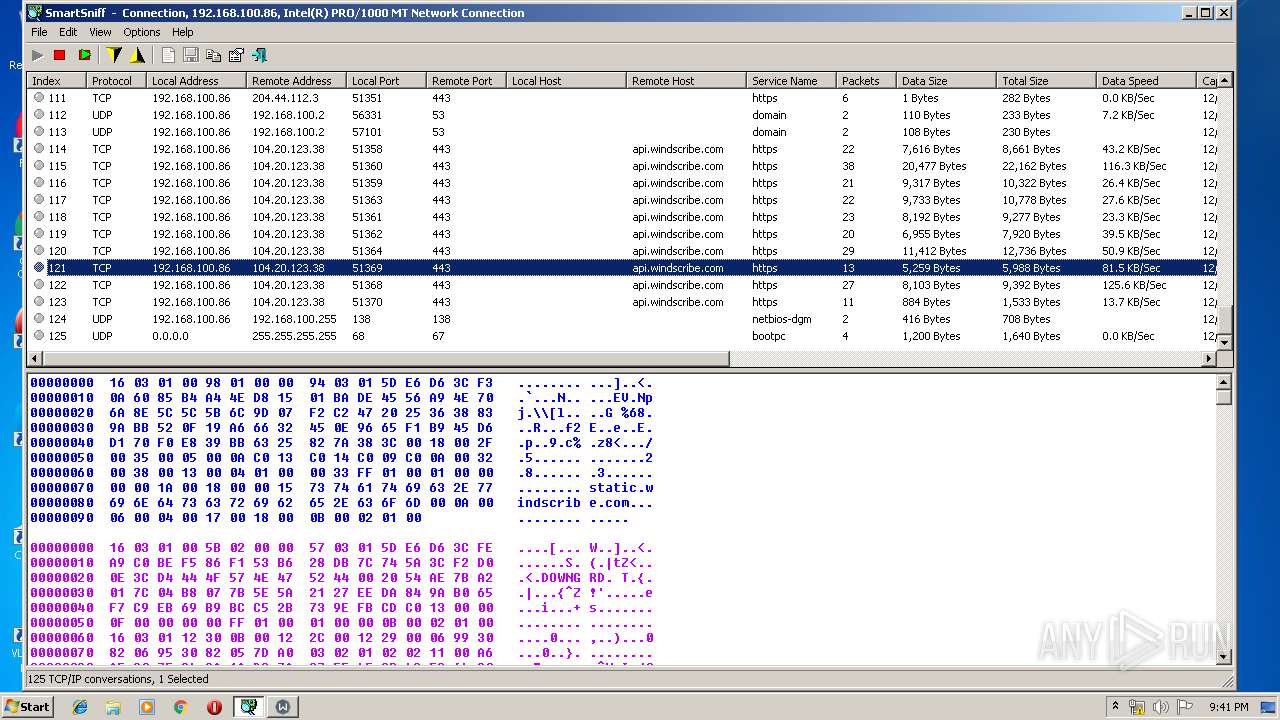Sort by the Index column header
Image resolution: width=1280 pixels, height=720 pixels.
coord(56,81)
